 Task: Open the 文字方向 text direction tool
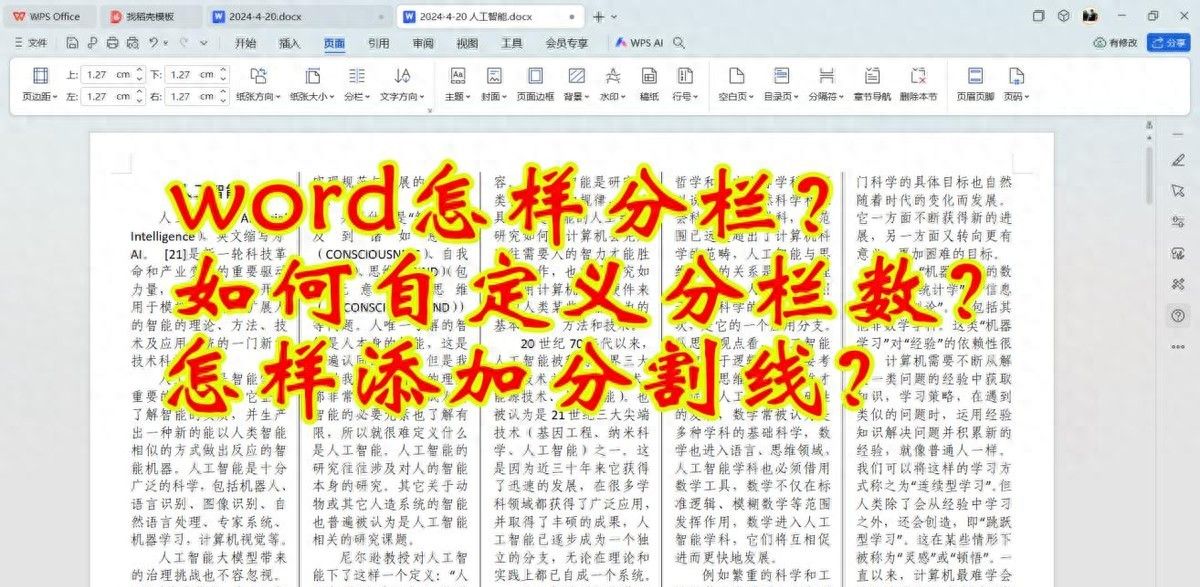tap(402, 84)
